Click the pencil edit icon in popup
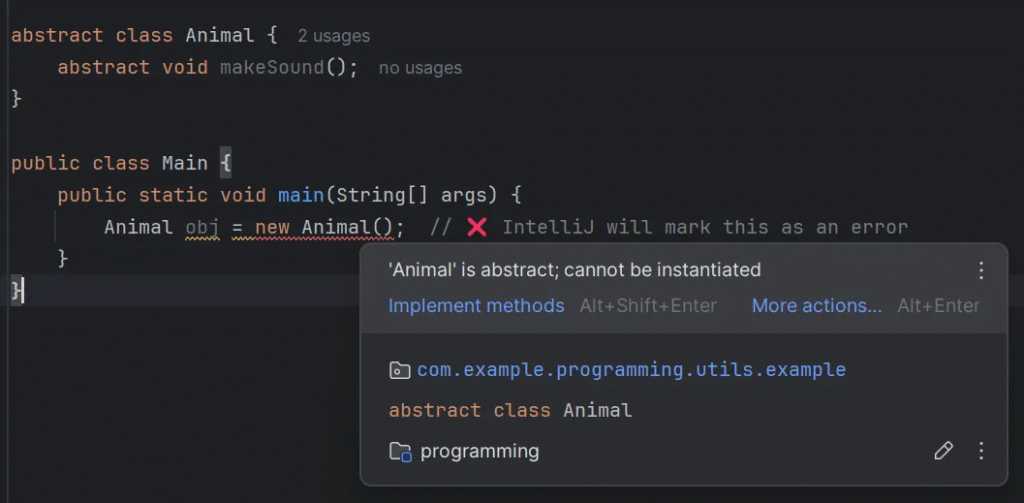 [943, 451]
